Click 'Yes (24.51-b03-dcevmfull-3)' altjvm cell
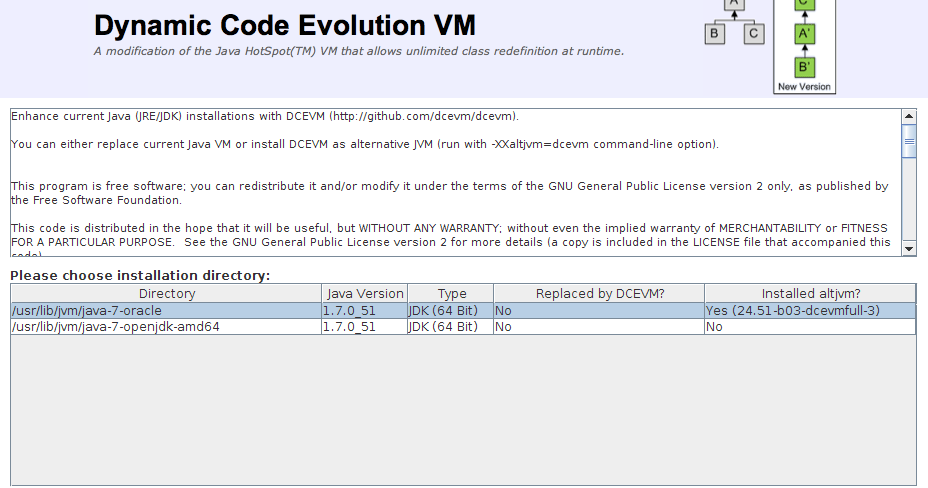928x488 pixels. pos(810,311)
